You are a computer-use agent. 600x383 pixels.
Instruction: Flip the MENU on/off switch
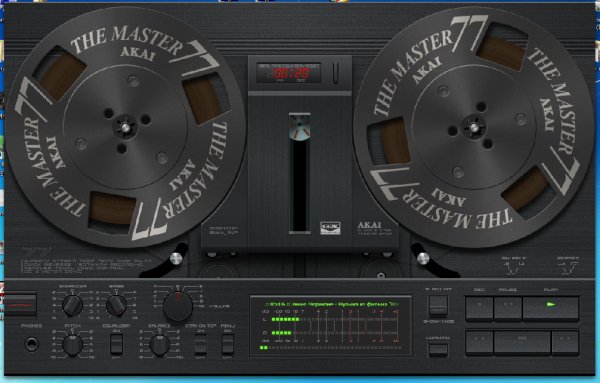pos(228,343)
